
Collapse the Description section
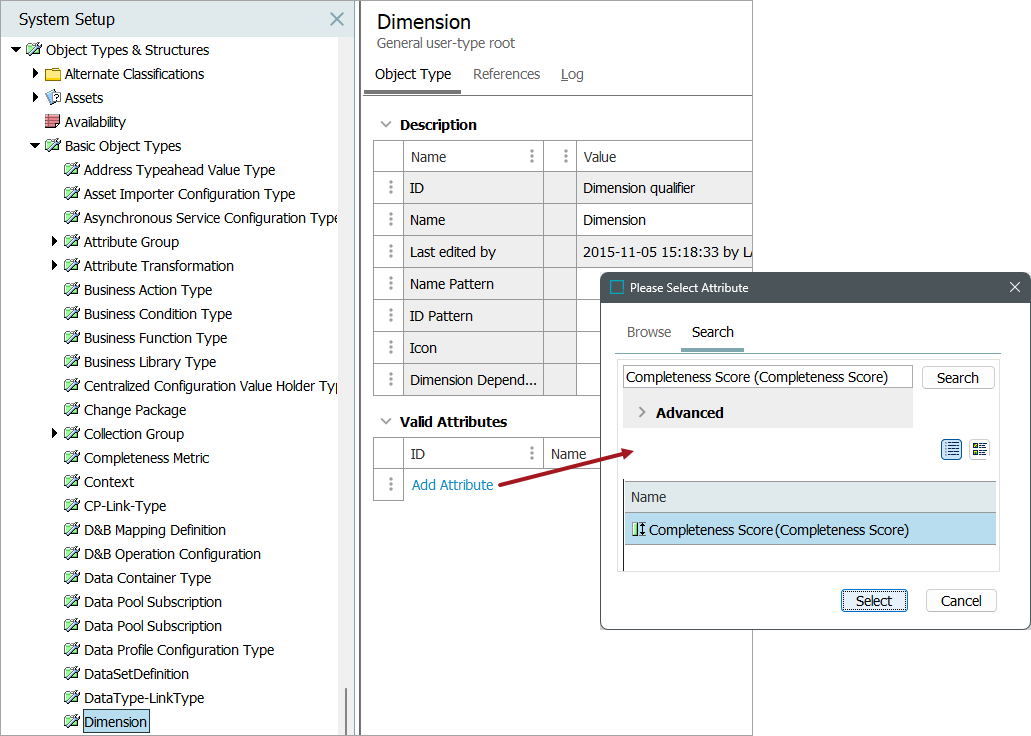[x=385, y=125]
